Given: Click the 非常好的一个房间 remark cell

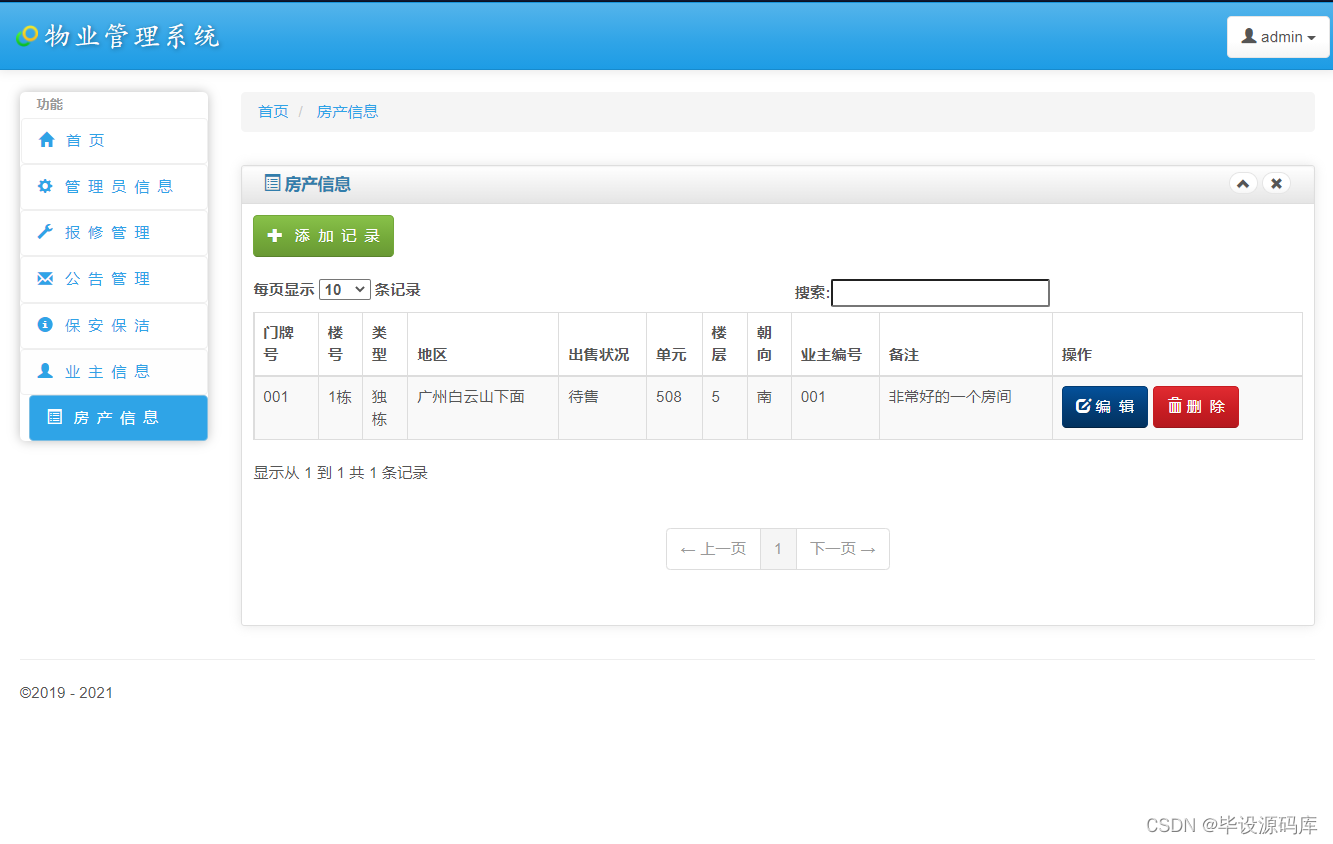Looking at the screenshot, I should pos(966,408).
